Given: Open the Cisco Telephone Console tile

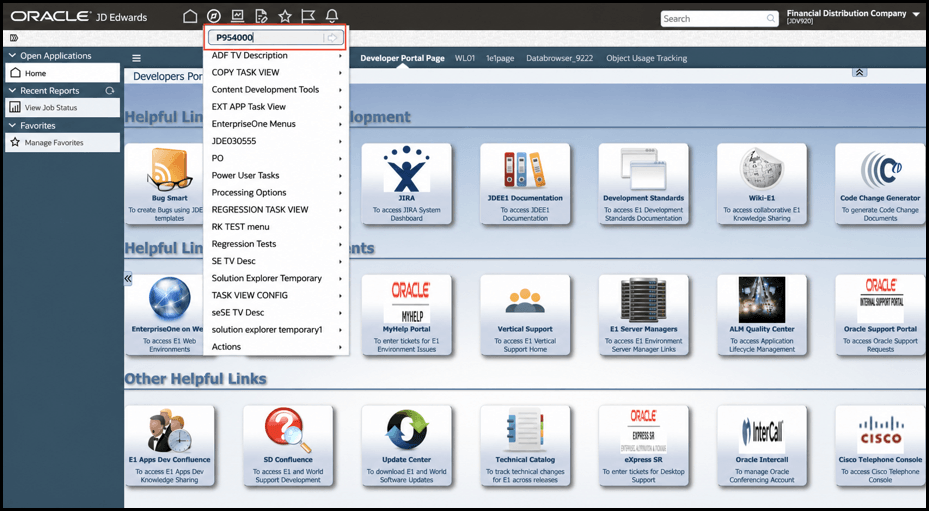Looking at the screenshot, I should pos(880,446).
